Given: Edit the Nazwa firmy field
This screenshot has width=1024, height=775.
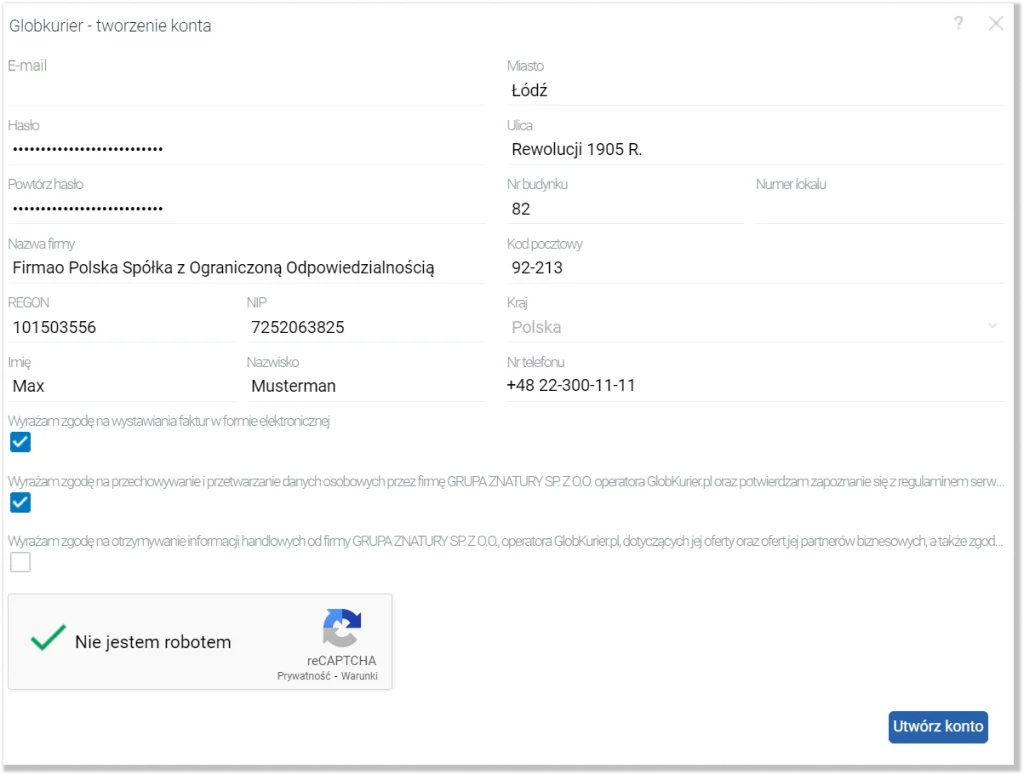Looking at the screenshot, I should click(246, 268).
